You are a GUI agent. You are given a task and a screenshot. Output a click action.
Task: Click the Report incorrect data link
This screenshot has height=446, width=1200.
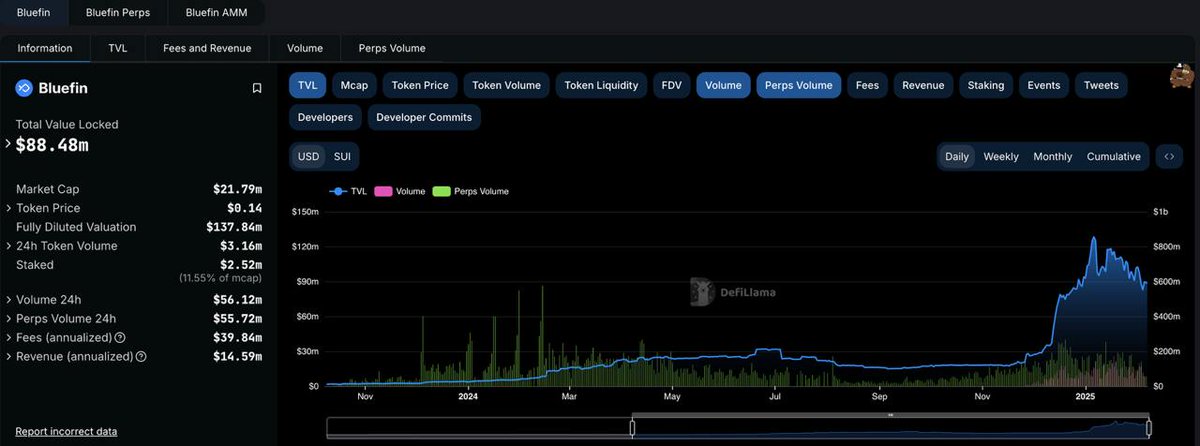click(x=66, y=432)
